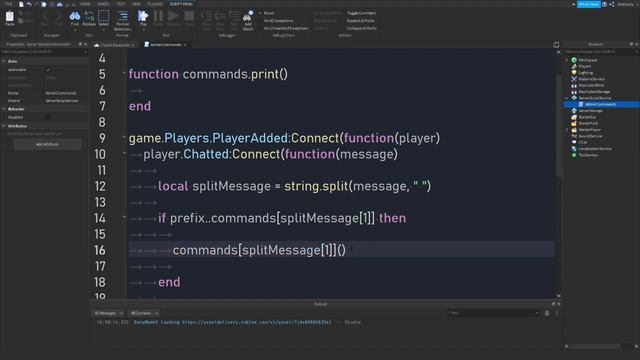Image resolution: width=640 pixels, height=360 pixels.
Task: Open the MODEL ribbon tab
Action: pyautogui.click(x=103, y=4)
